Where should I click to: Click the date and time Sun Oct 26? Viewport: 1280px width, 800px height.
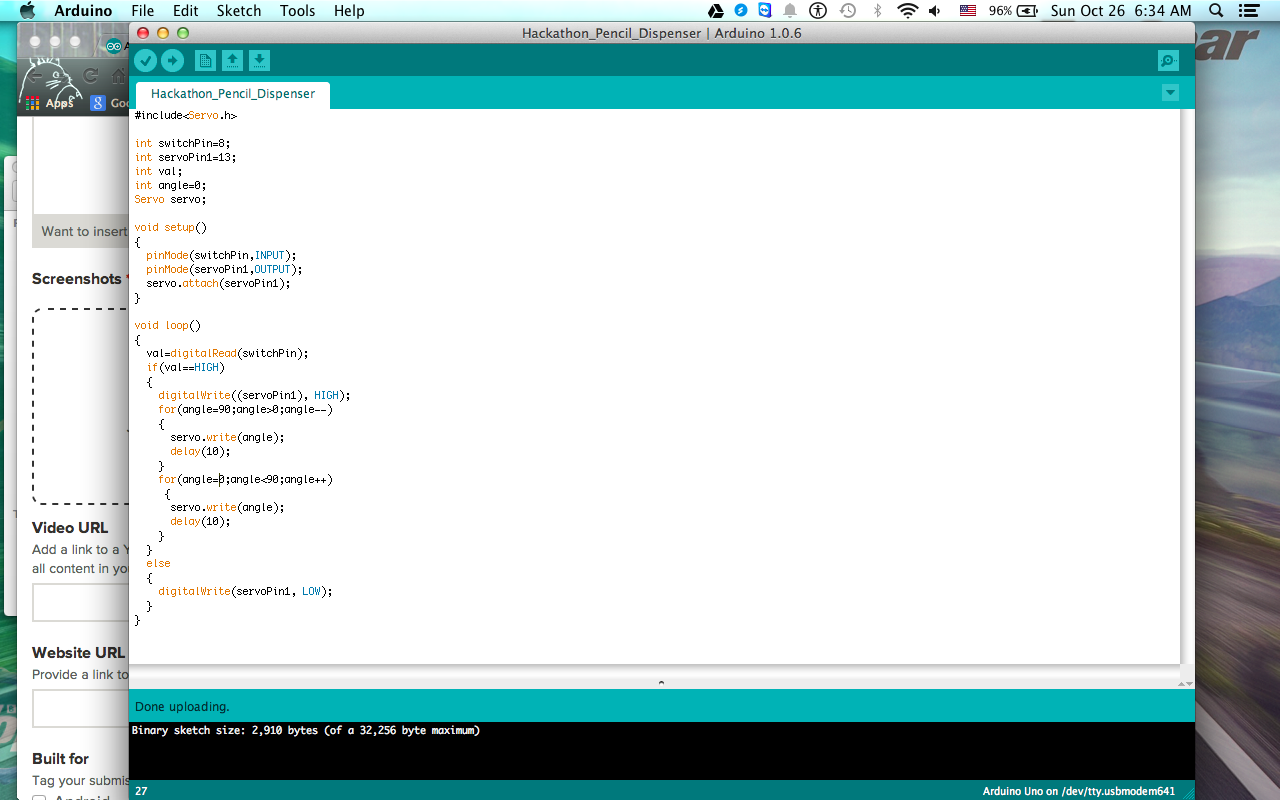coord(1121,11)
